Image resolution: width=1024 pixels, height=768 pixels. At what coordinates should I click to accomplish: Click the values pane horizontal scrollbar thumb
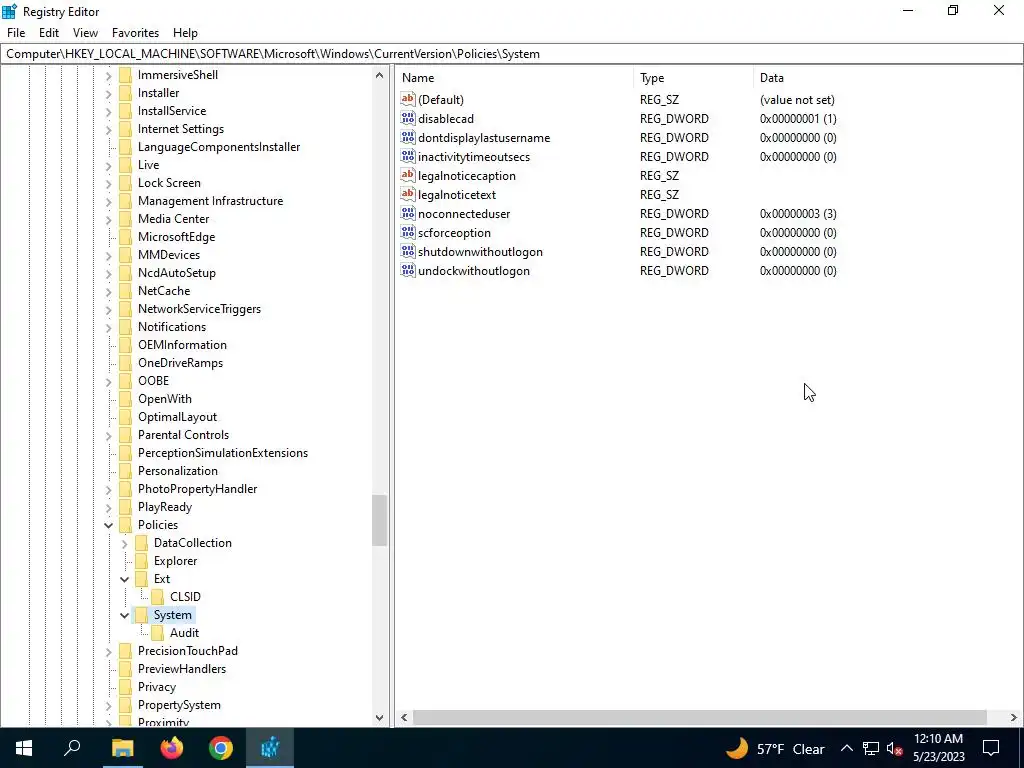[x=699, y=717]
